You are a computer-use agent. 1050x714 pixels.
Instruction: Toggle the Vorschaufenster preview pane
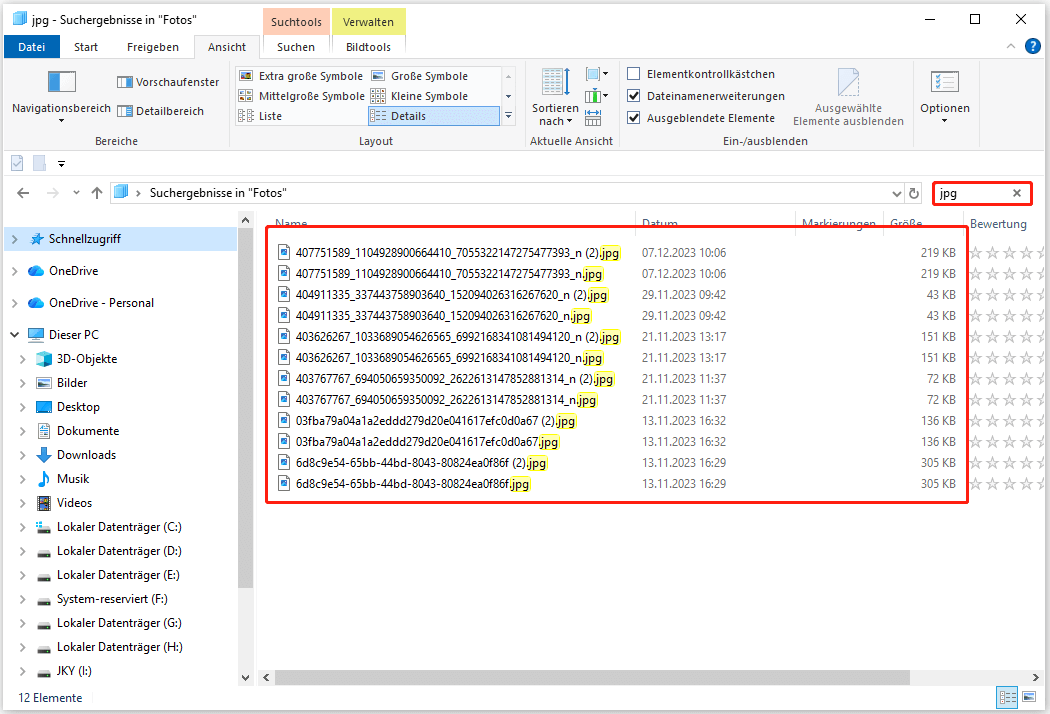point(167,82)
